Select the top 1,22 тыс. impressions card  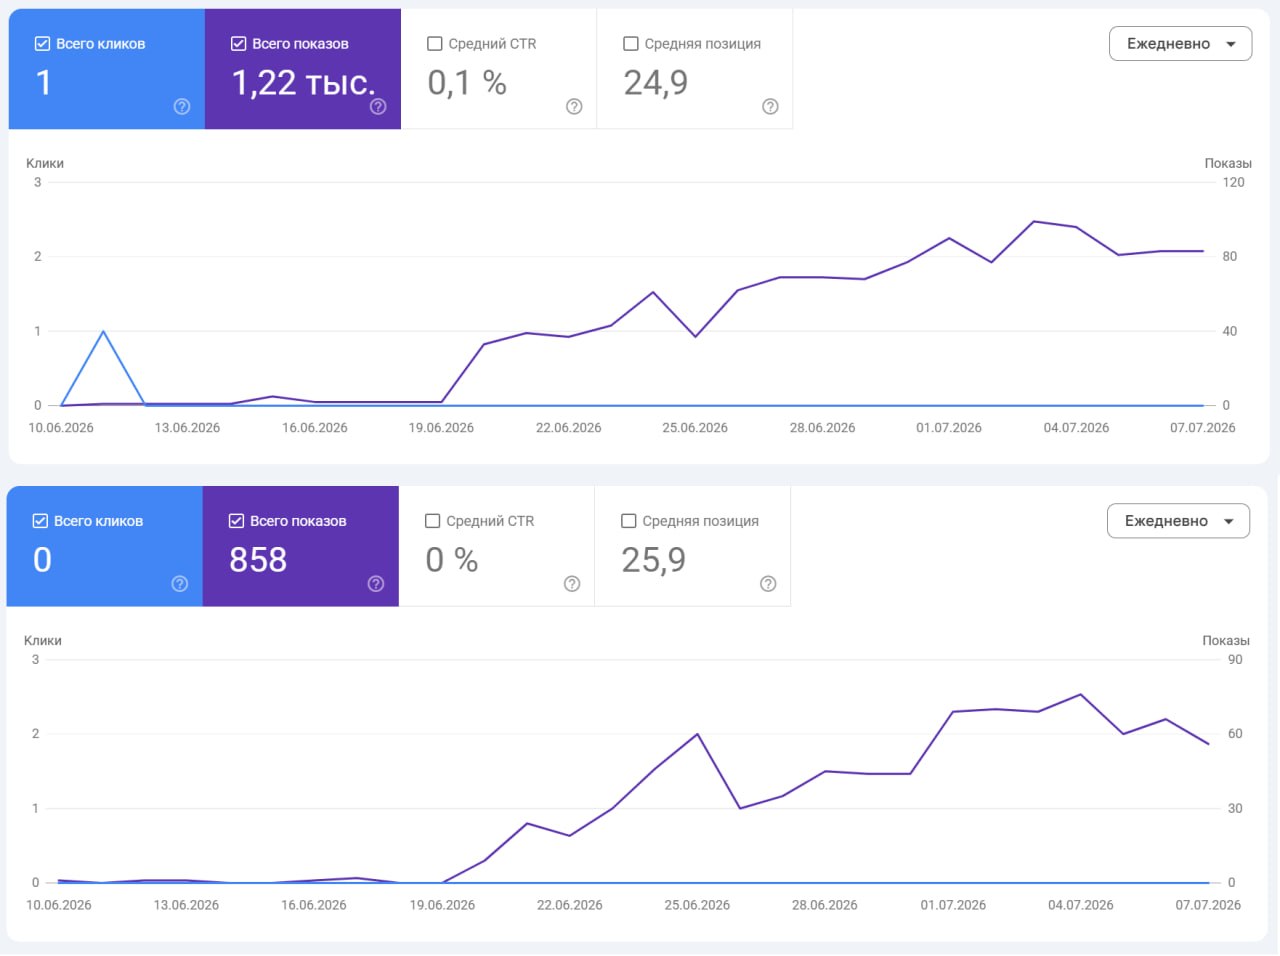coord(303,69)
